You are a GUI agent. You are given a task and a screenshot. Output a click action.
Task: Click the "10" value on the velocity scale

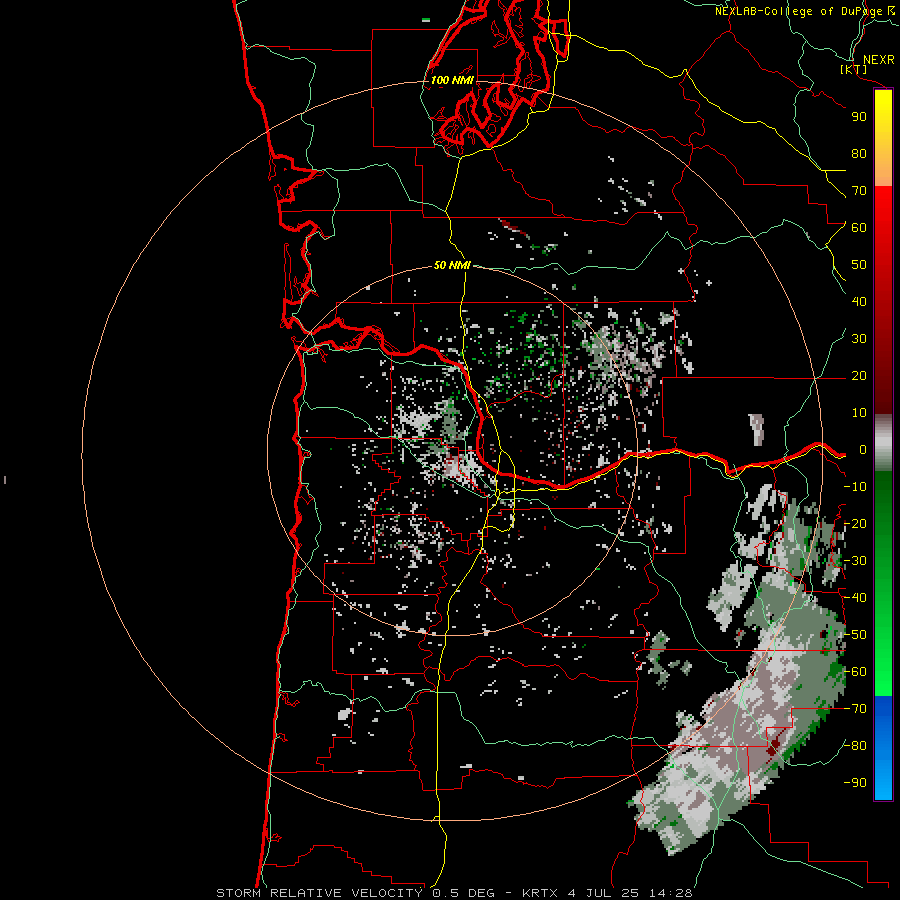[x=859, y=413]
